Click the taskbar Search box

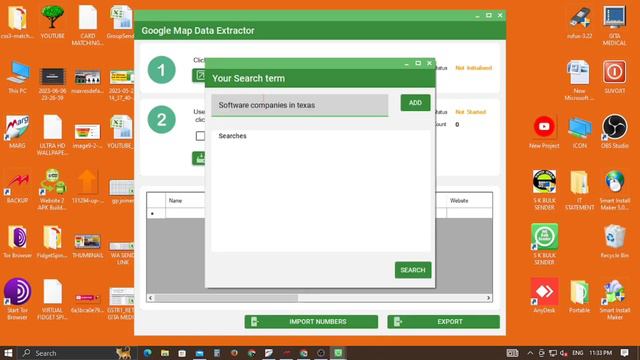tap(76, 353)
